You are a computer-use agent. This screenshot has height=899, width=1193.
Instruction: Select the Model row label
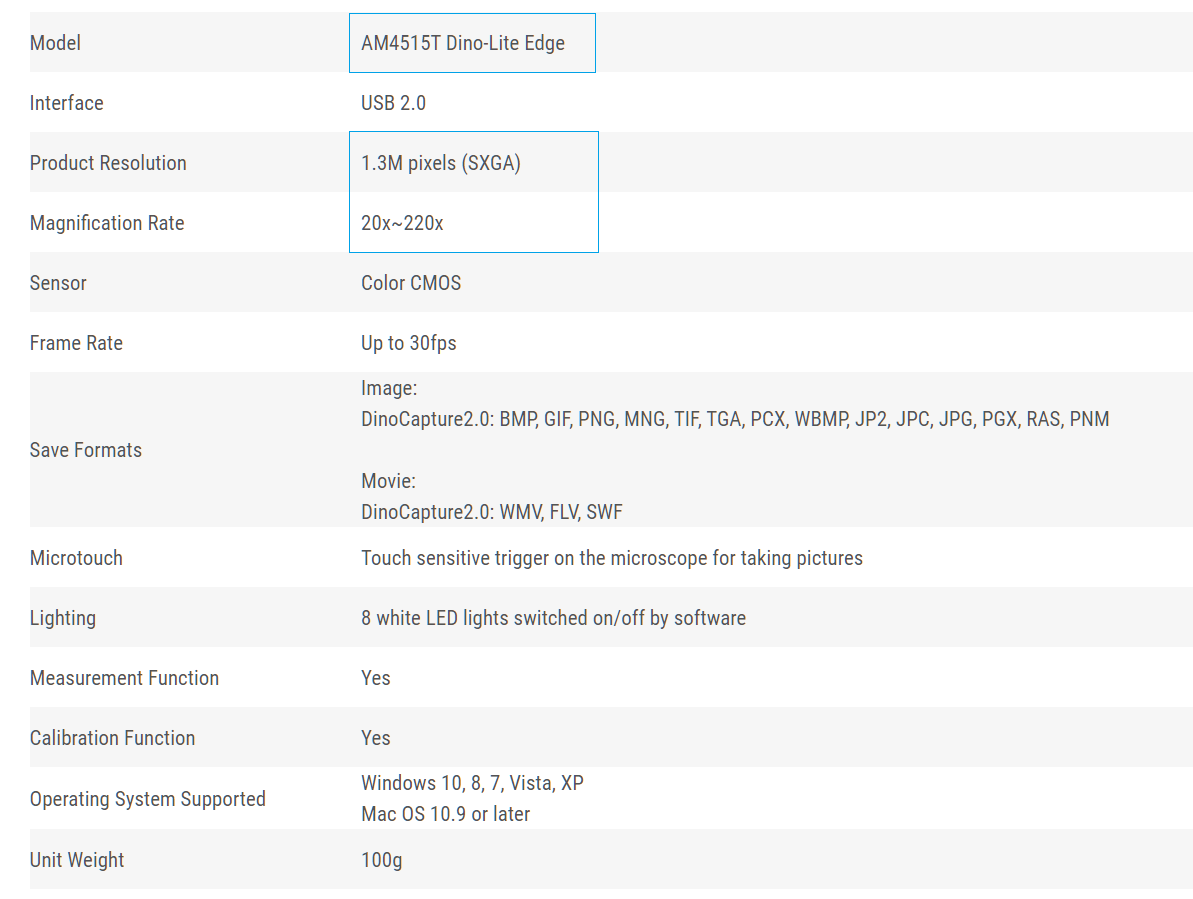tap(55, 43)
